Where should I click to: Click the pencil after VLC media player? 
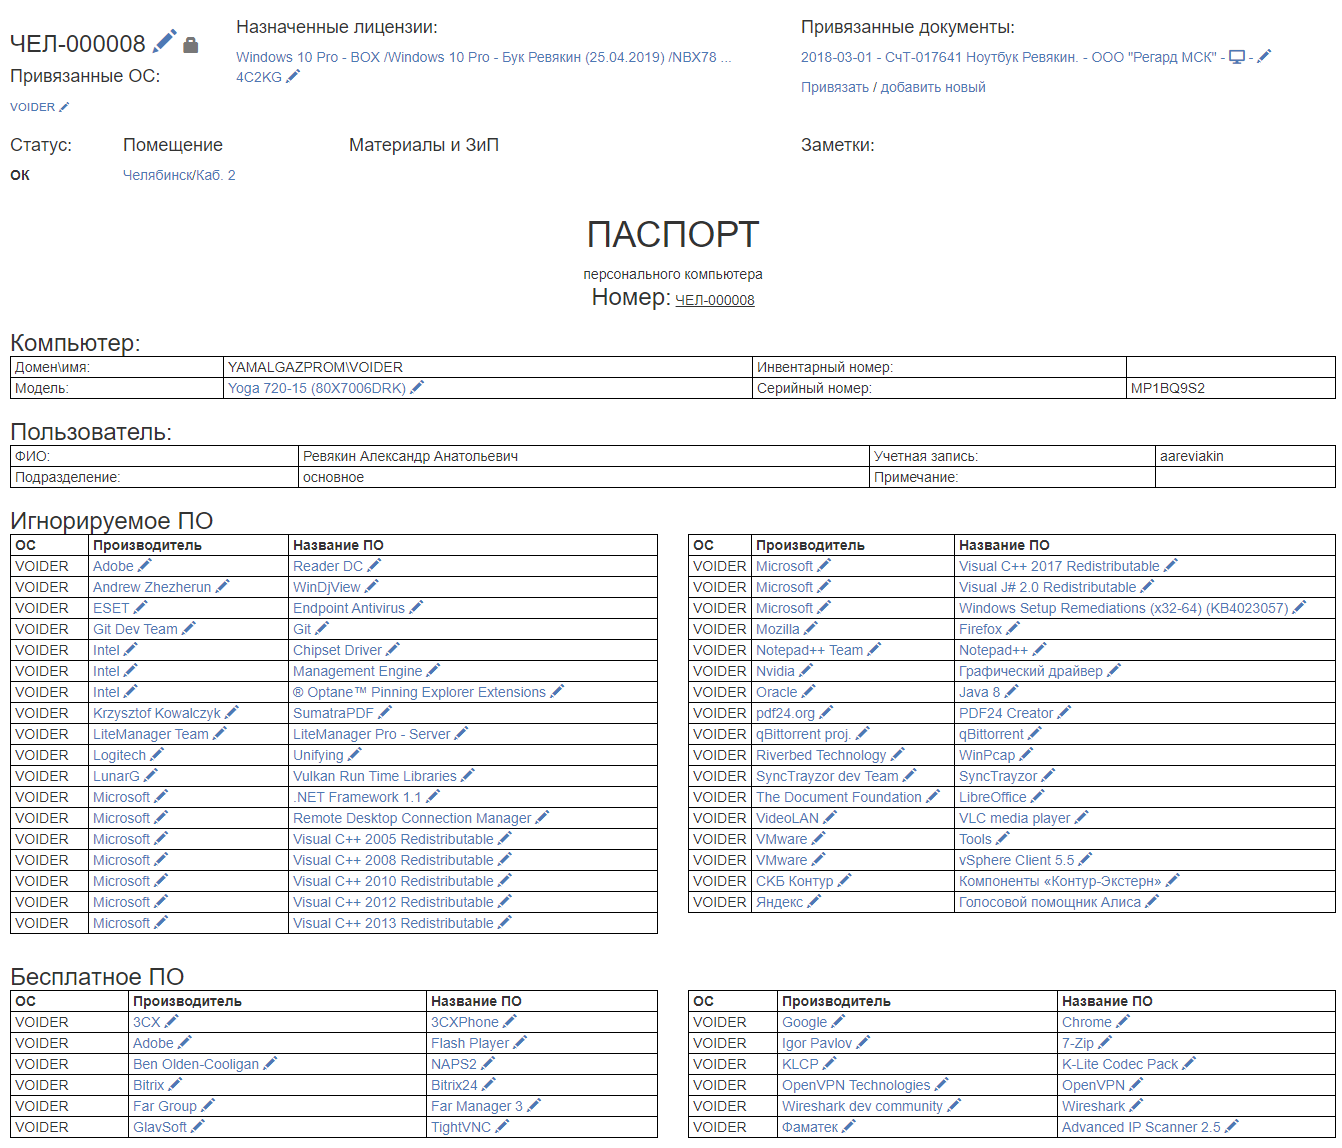click(1081, 818)
